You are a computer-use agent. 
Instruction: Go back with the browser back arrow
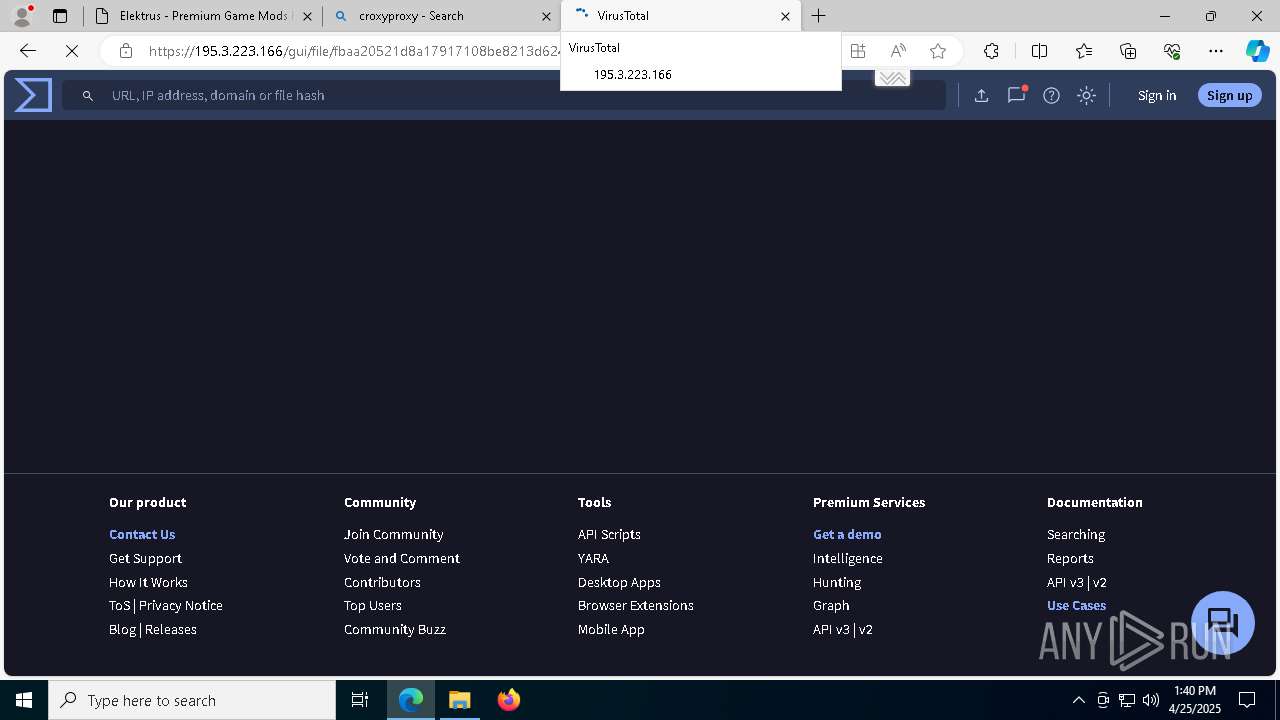click(x=28, y=51)
